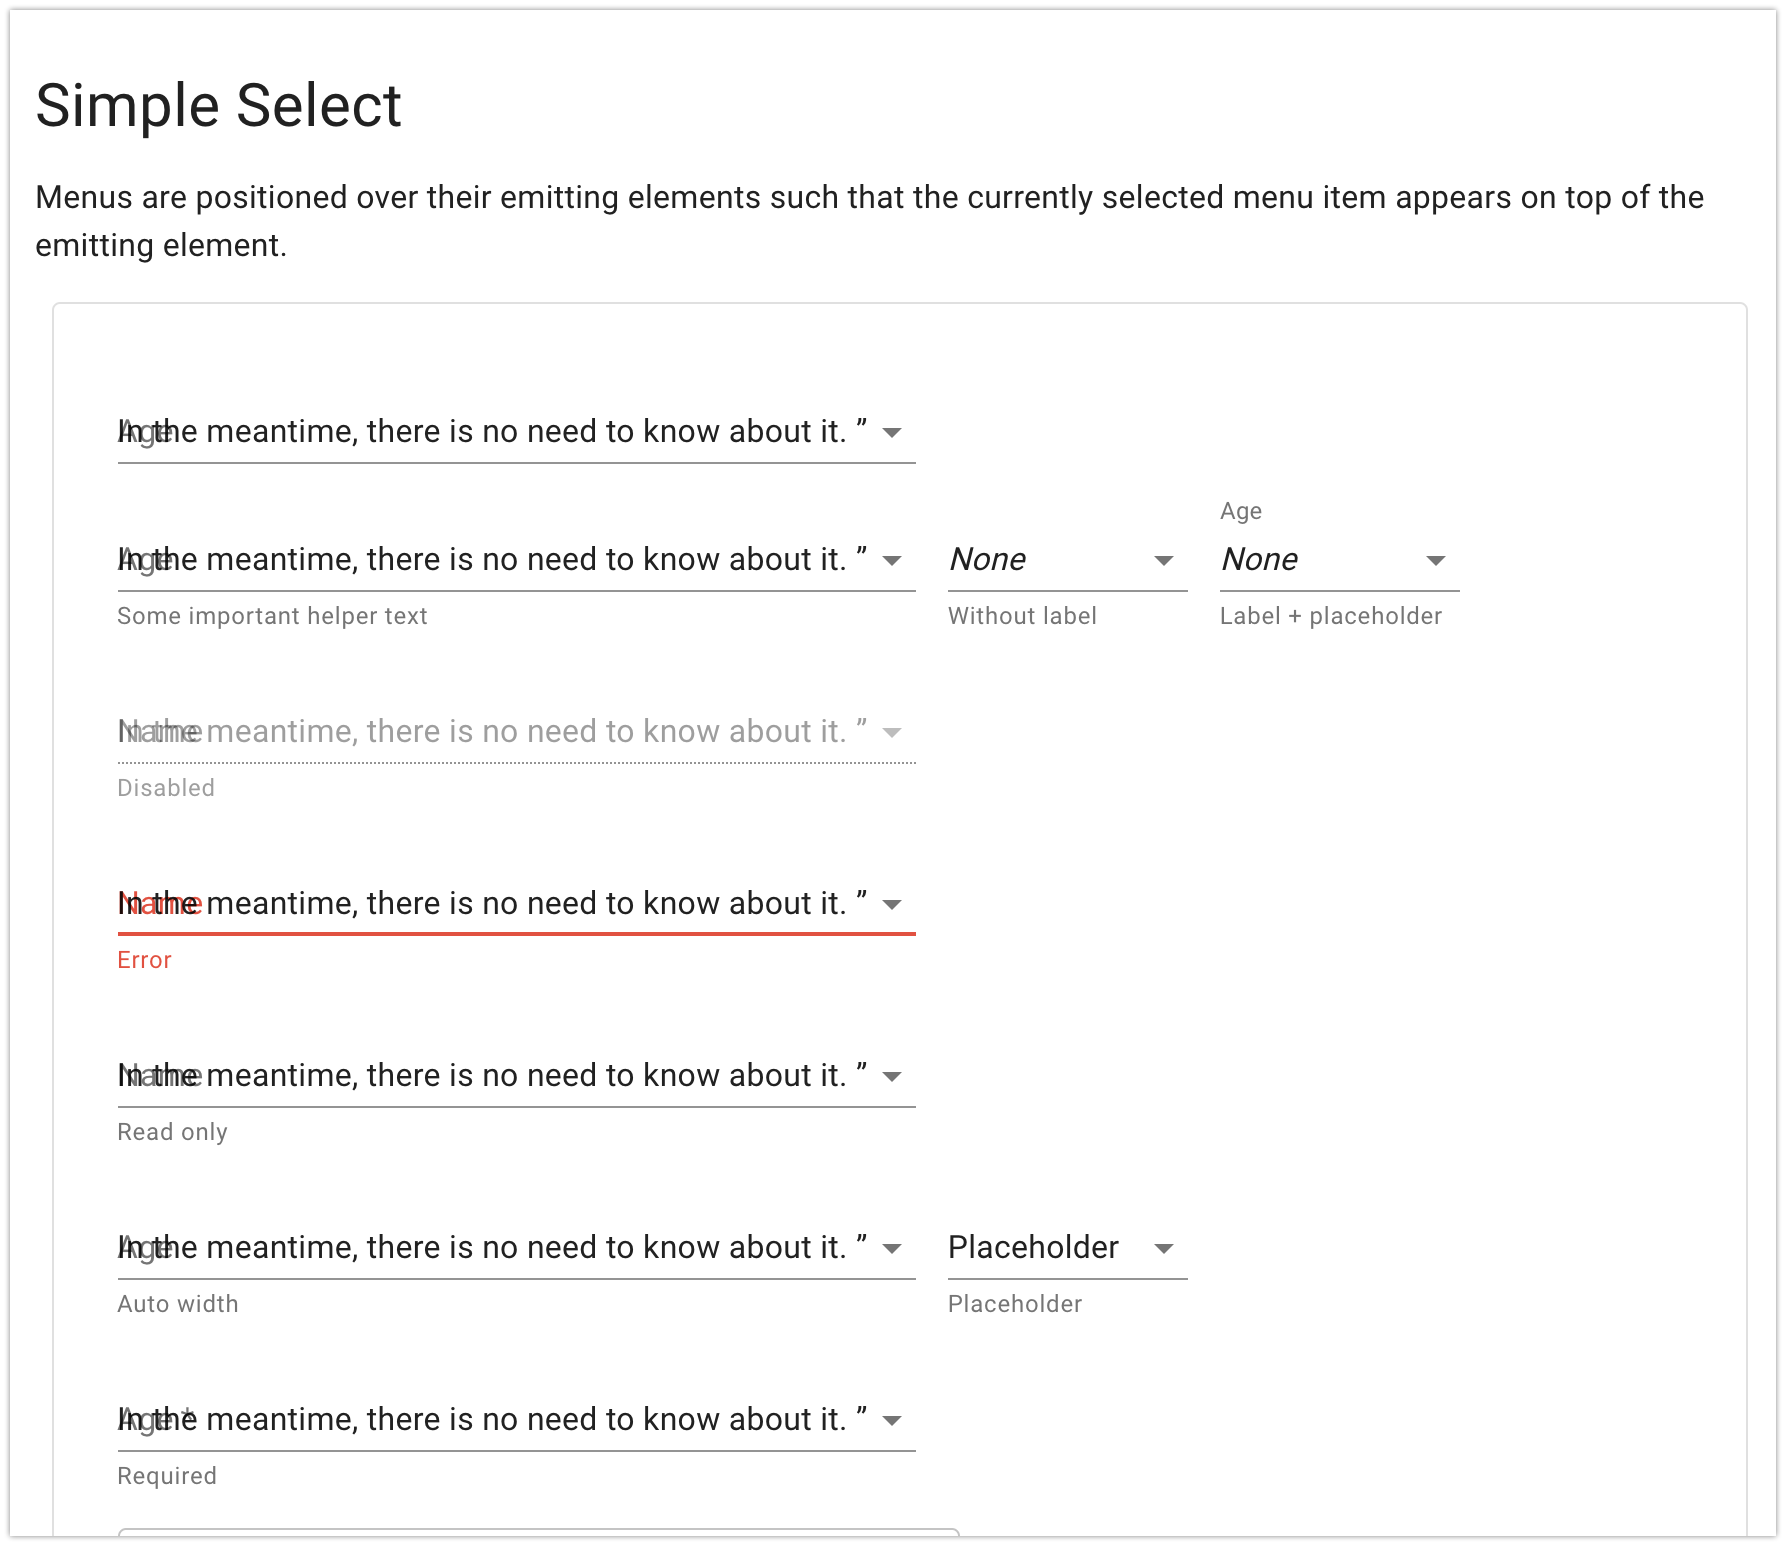Screen dimensions: 1786x1546
Task: Click the Read only select dropdown arrow
Action: pos(893,1076)
